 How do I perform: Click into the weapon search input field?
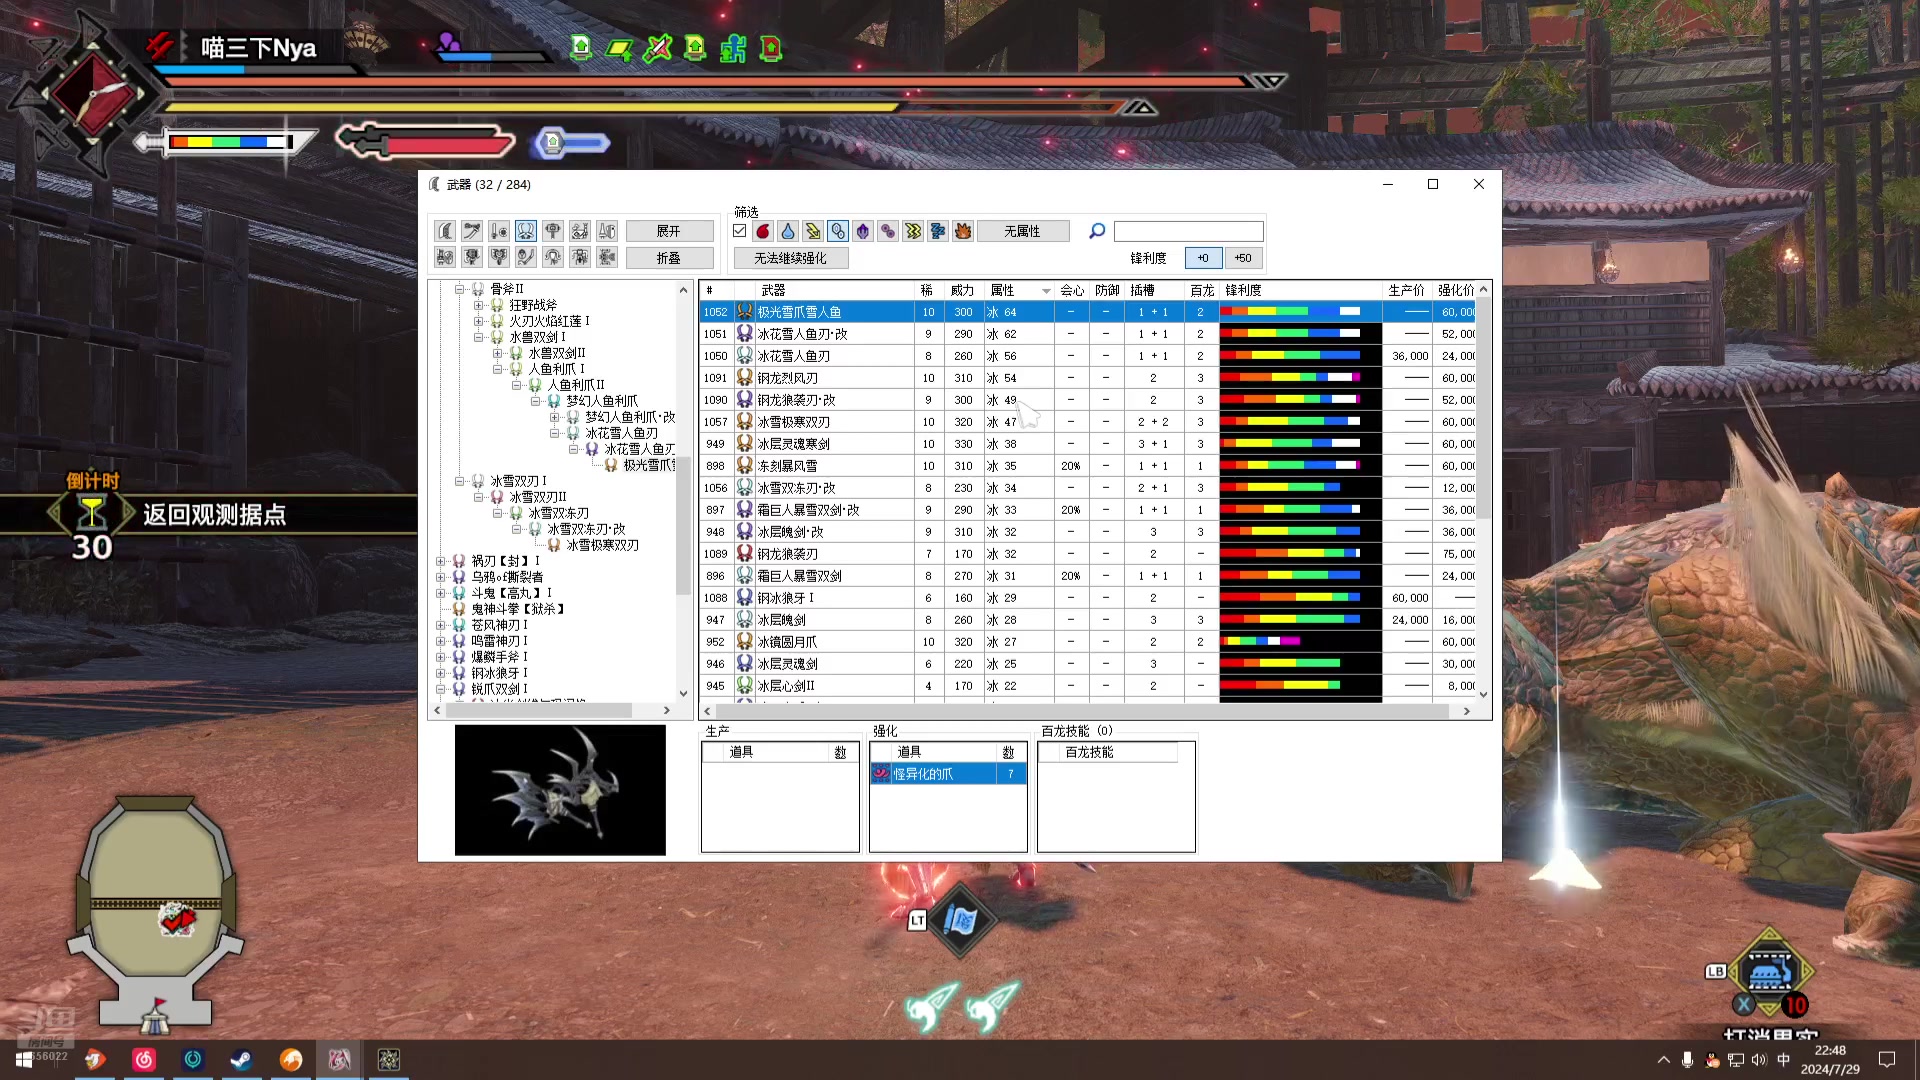(x=1189, y=231)
